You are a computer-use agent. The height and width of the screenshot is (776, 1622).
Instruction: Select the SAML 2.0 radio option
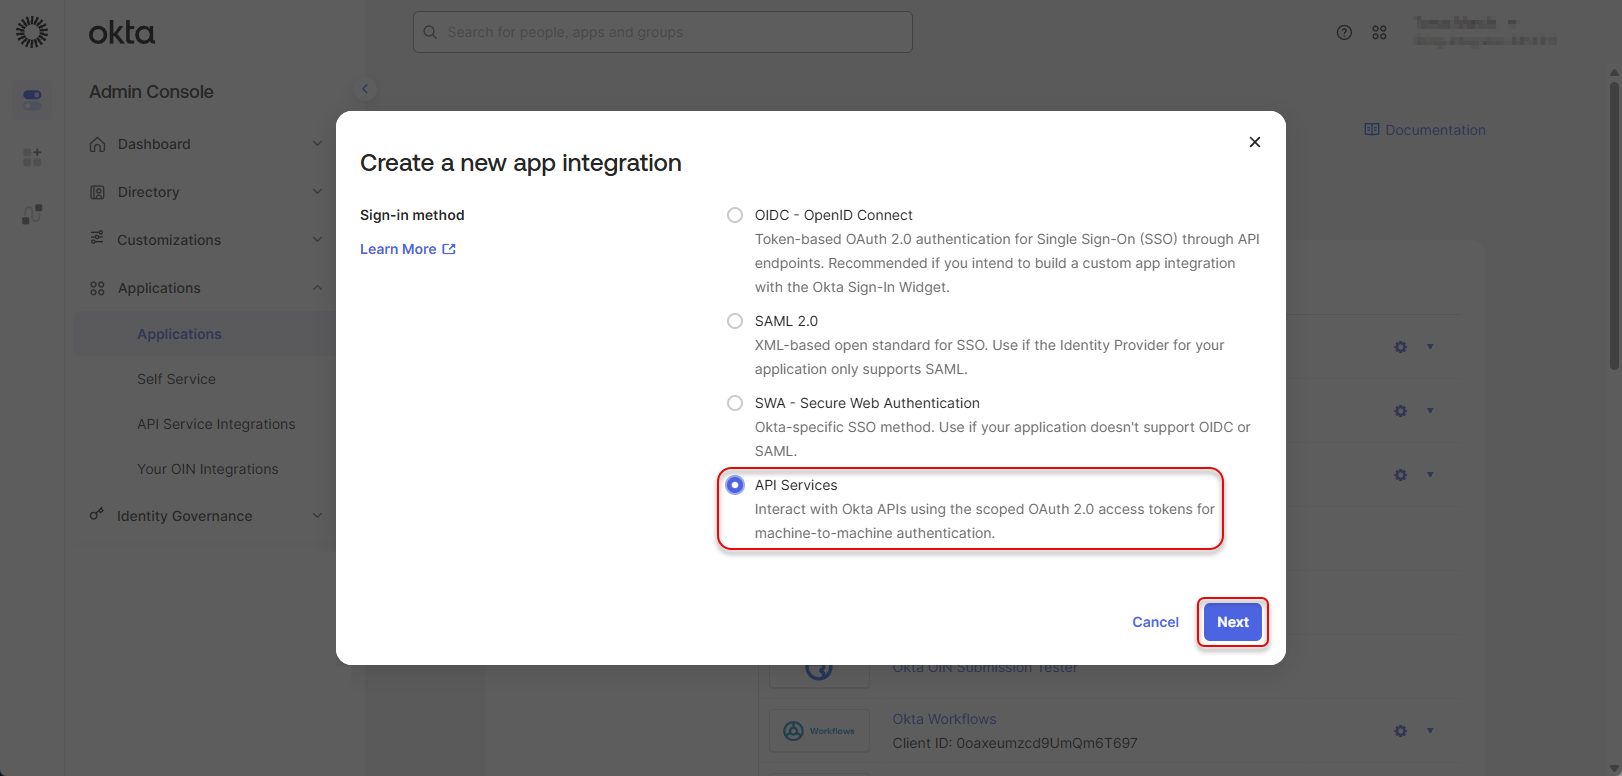click(x=735, y=321)
